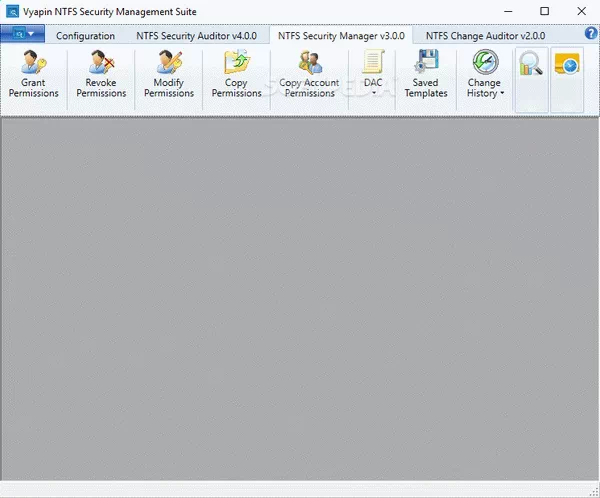This screenshot has height=498, width=600.
Task: Switch to NTFS Security Auditor v4.0.0 tab
Action: [197, 36]
